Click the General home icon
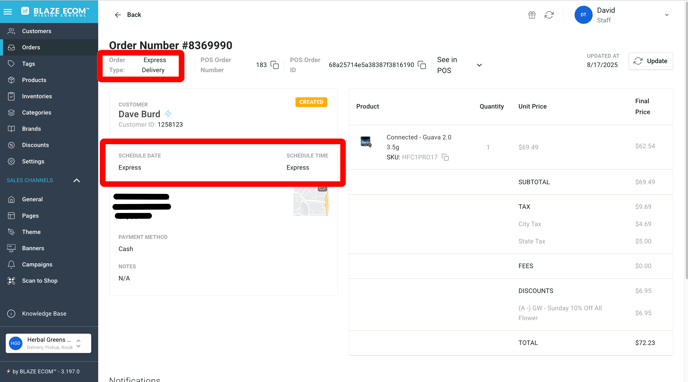Viewport: 688px width, 382px height. pos(11,199)
